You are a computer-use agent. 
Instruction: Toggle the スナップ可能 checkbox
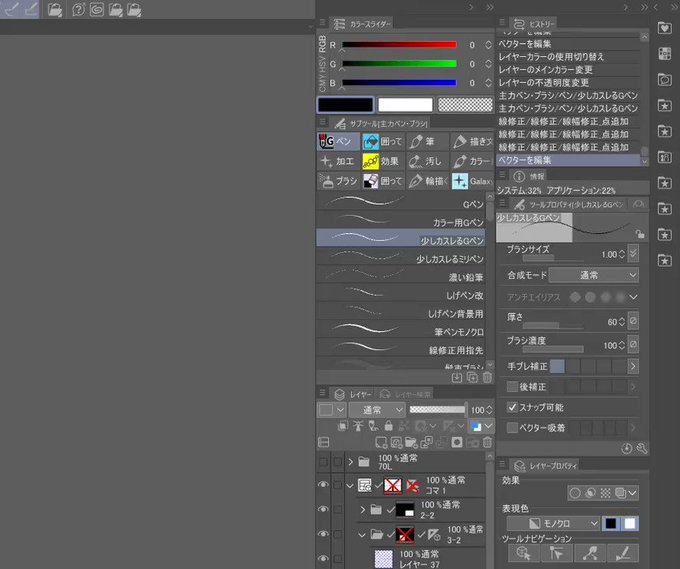click(512, 407)
